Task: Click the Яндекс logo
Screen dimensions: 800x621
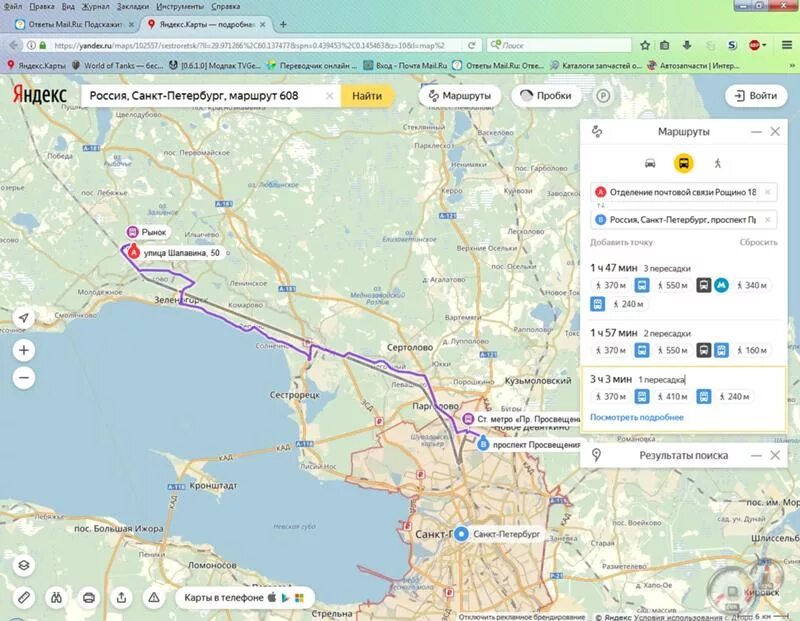Action: 39,95
